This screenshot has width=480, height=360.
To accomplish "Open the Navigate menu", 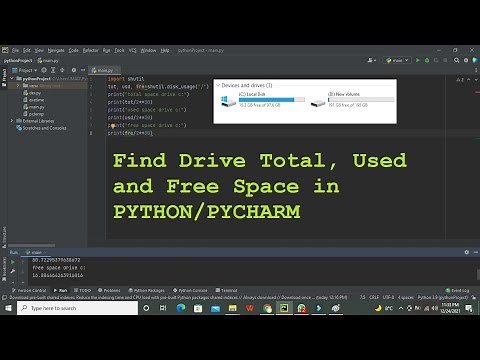I will pyautogui.click(x=56, y=50).
